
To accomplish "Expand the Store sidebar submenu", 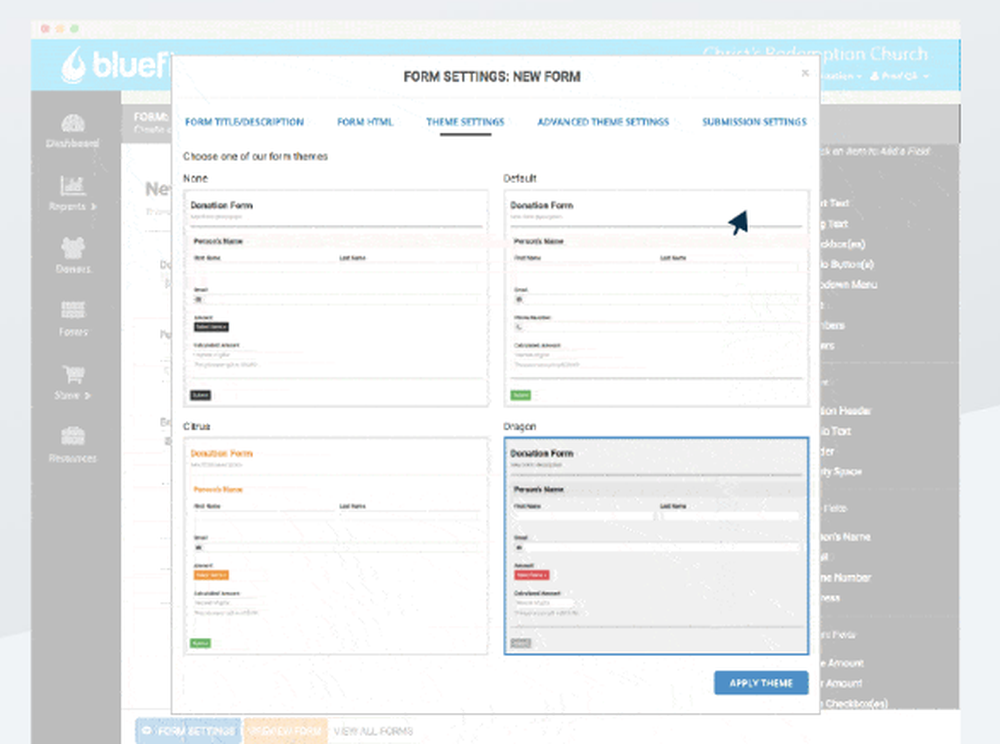I will tap(88, 396).
